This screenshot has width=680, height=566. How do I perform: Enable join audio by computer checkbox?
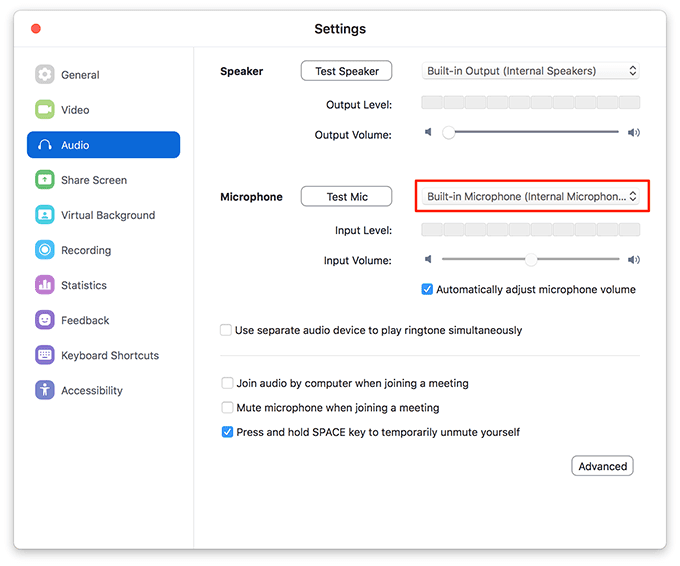click(x=227, y=383)
